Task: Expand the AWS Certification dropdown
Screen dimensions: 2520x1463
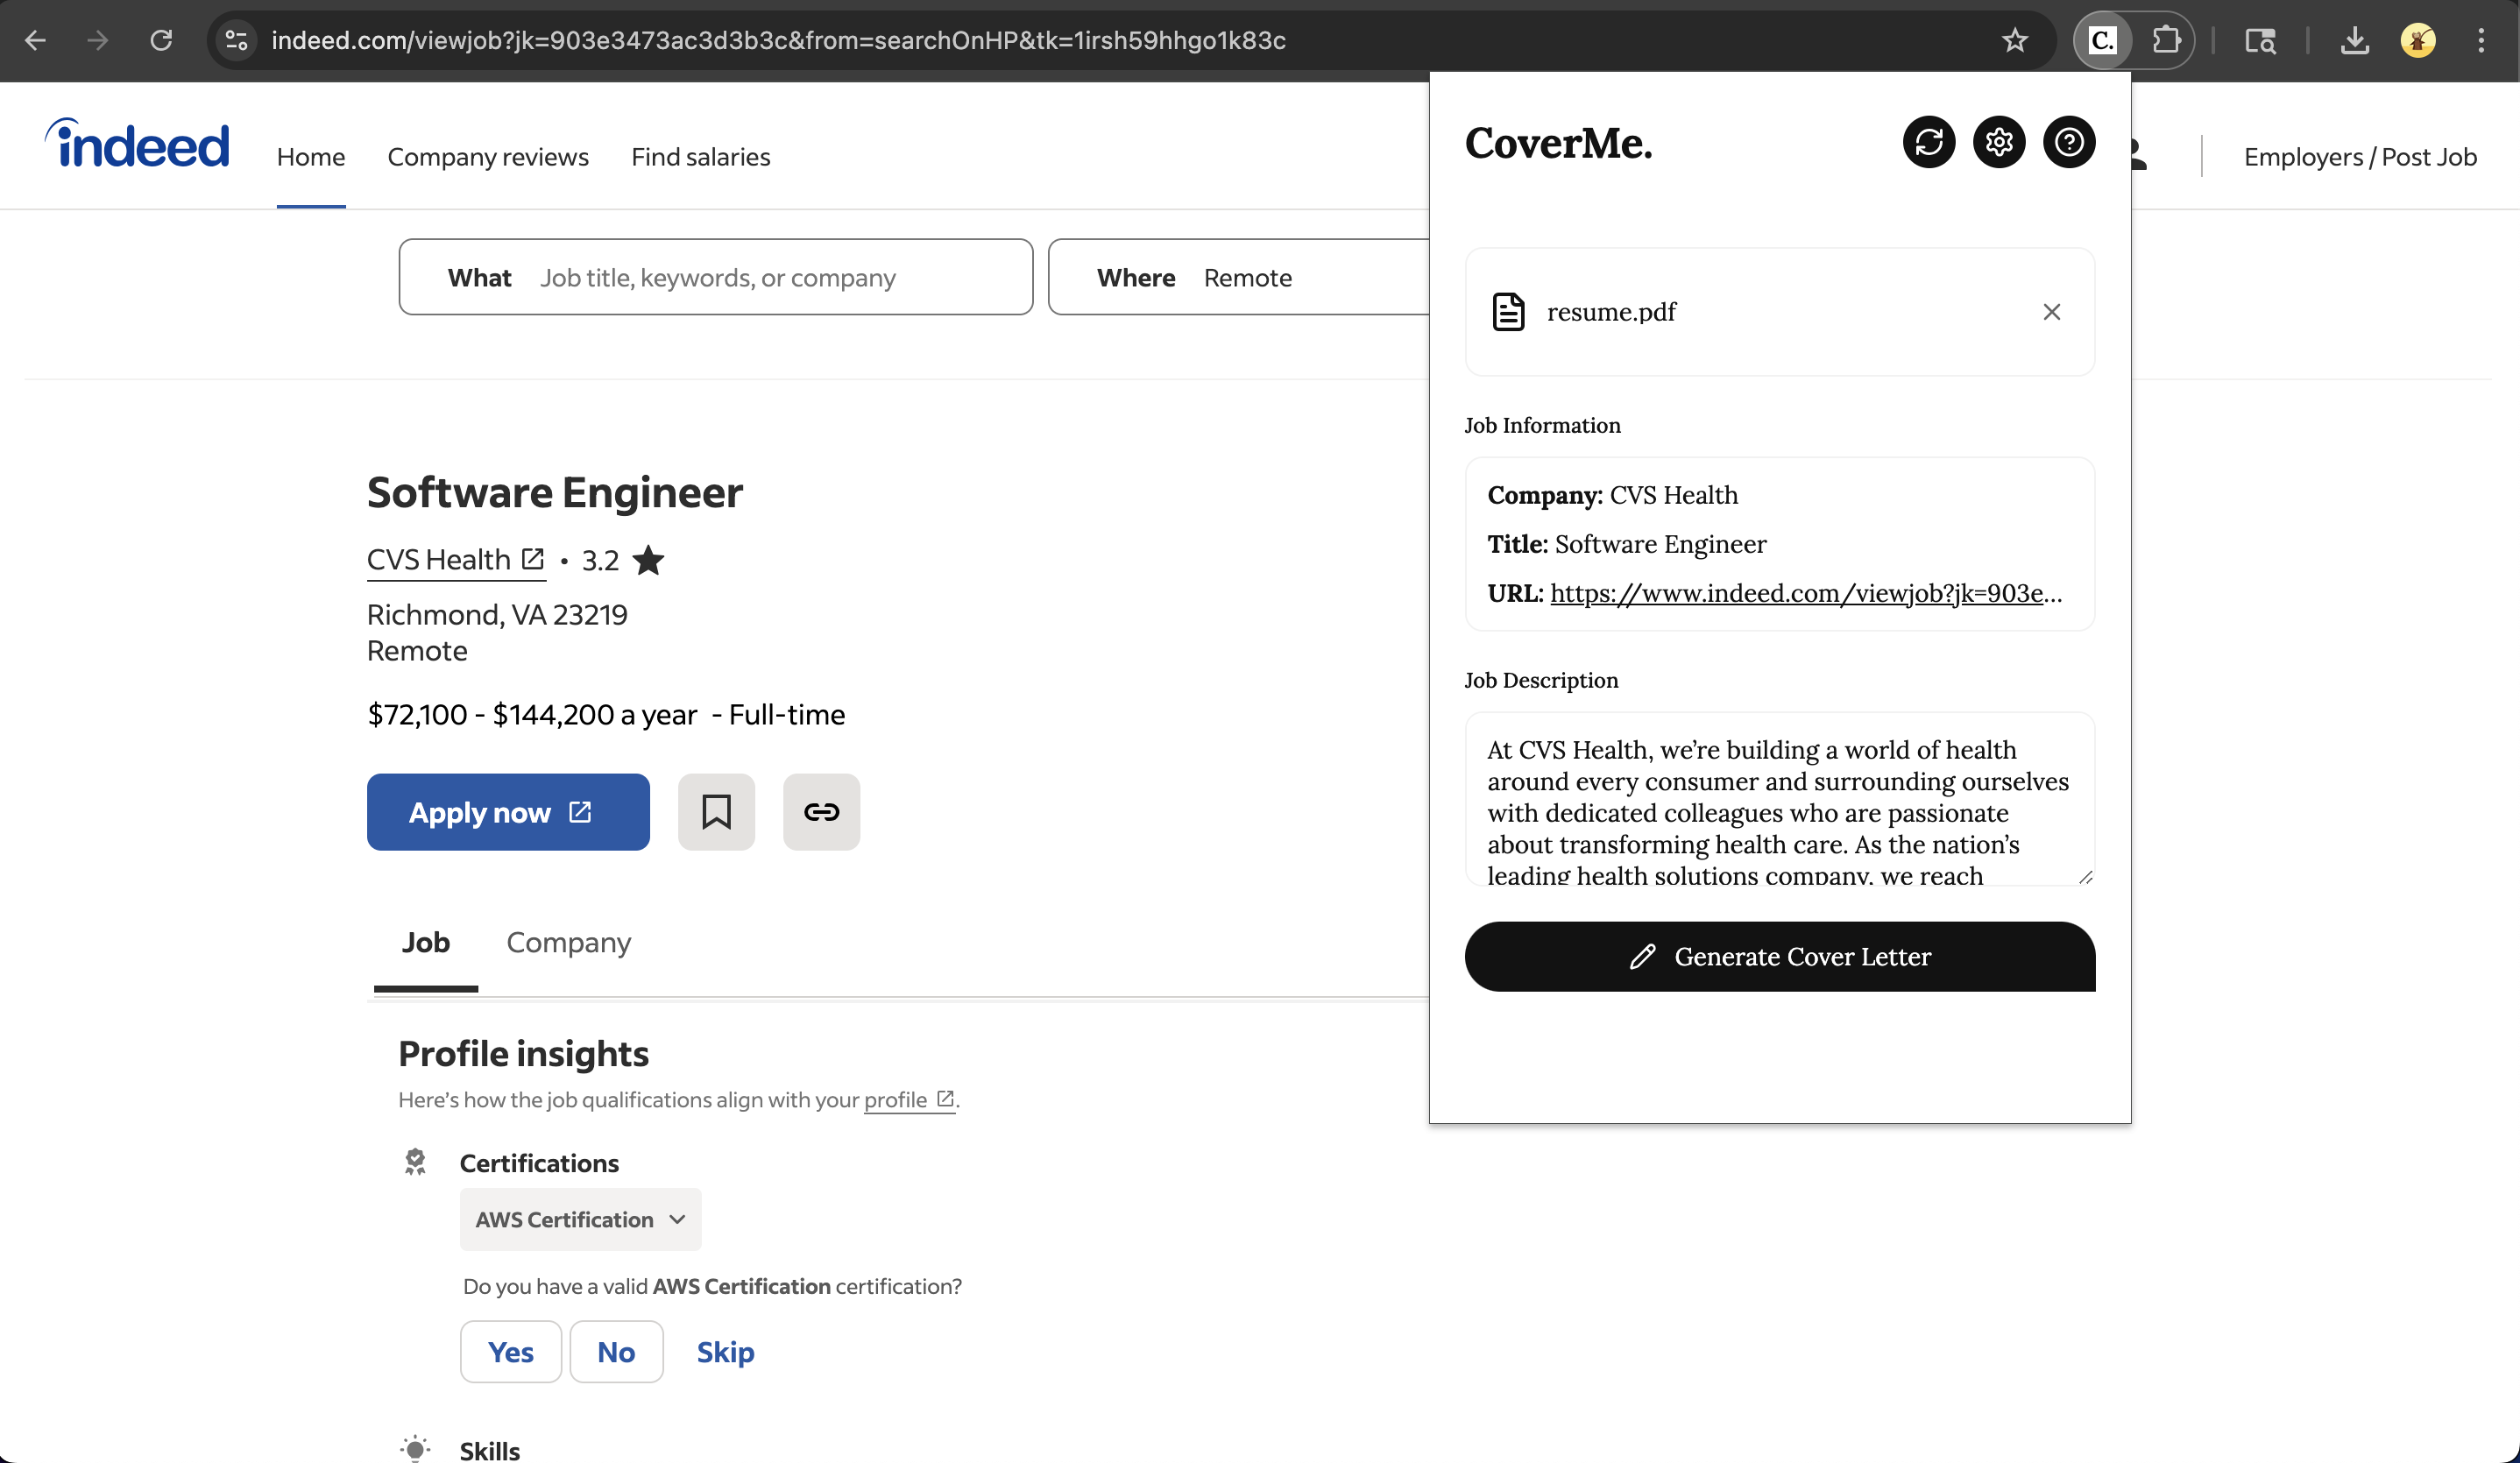Action: (x=580, y=1219)
